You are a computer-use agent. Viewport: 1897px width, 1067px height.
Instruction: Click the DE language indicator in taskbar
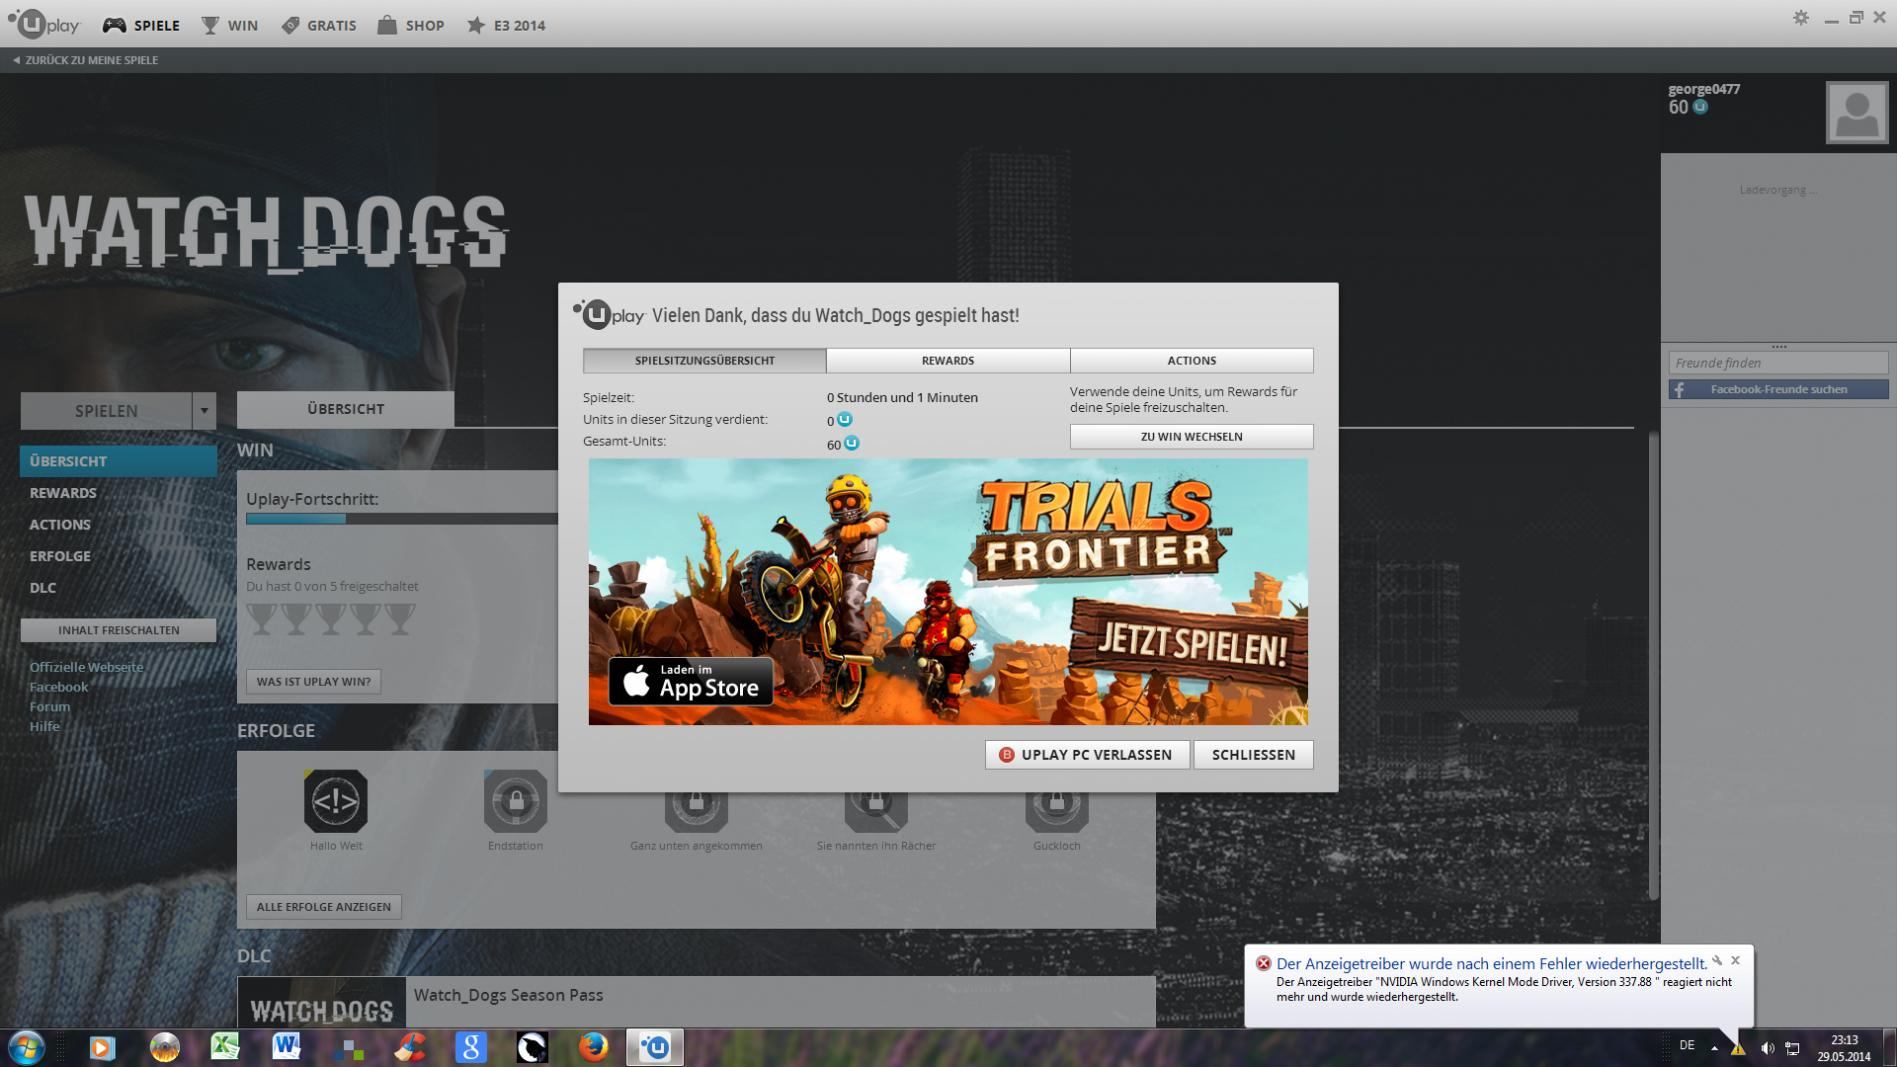(1687, 1046)
